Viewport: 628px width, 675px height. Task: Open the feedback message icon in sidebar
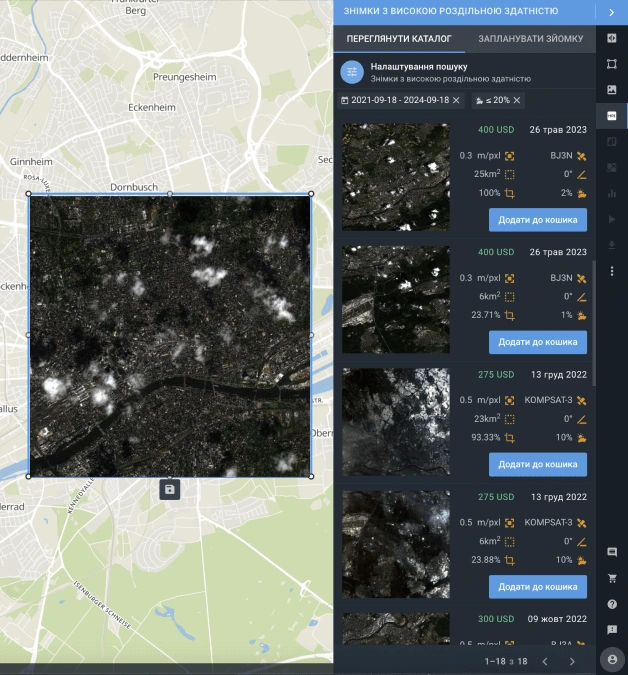tap(612, 630)
